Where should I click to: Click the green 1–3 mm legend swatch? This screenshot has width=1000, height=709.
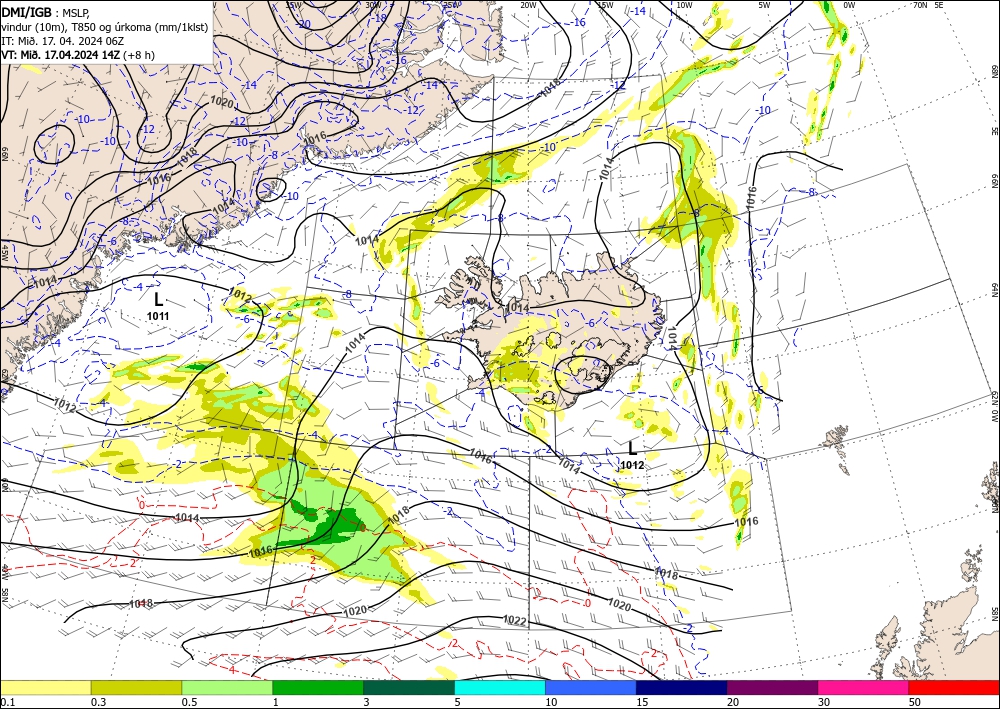318,687
